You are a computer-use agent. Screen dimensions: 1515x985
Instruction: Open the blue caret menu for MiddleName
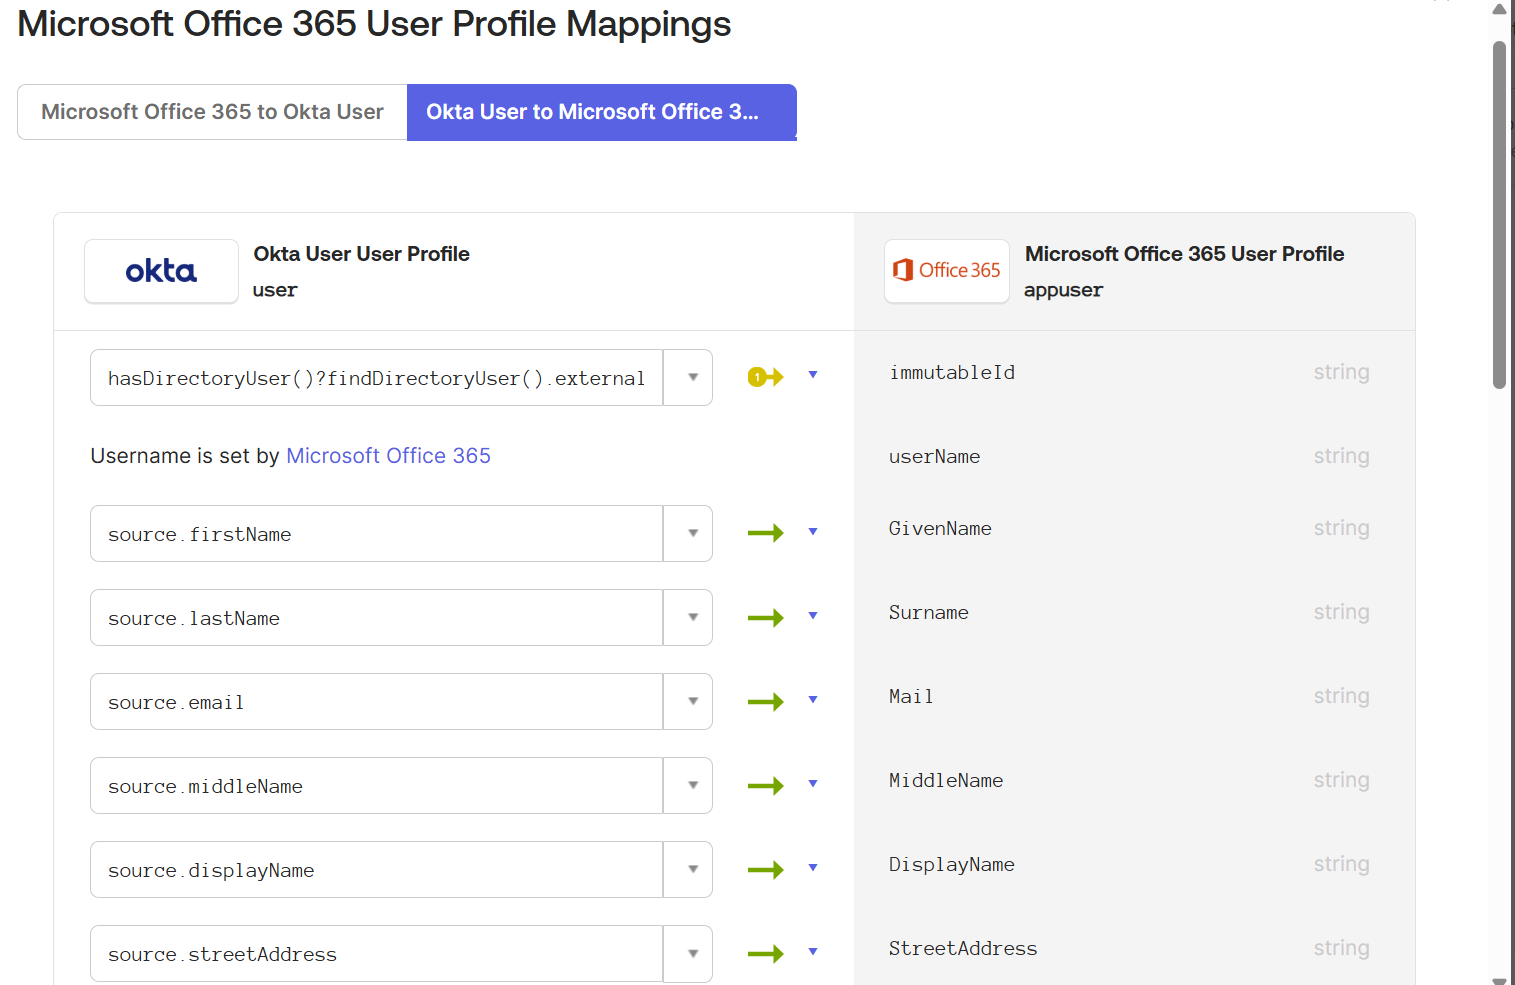[x=813, y=783]
